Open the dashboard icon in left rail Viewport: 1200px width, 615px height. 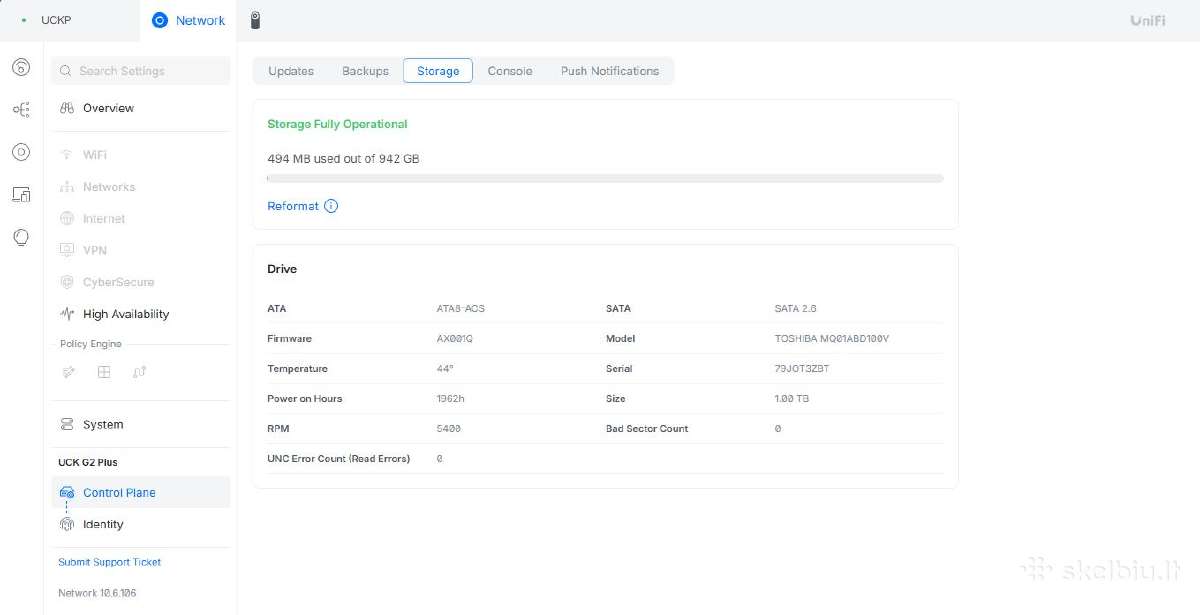21,68
